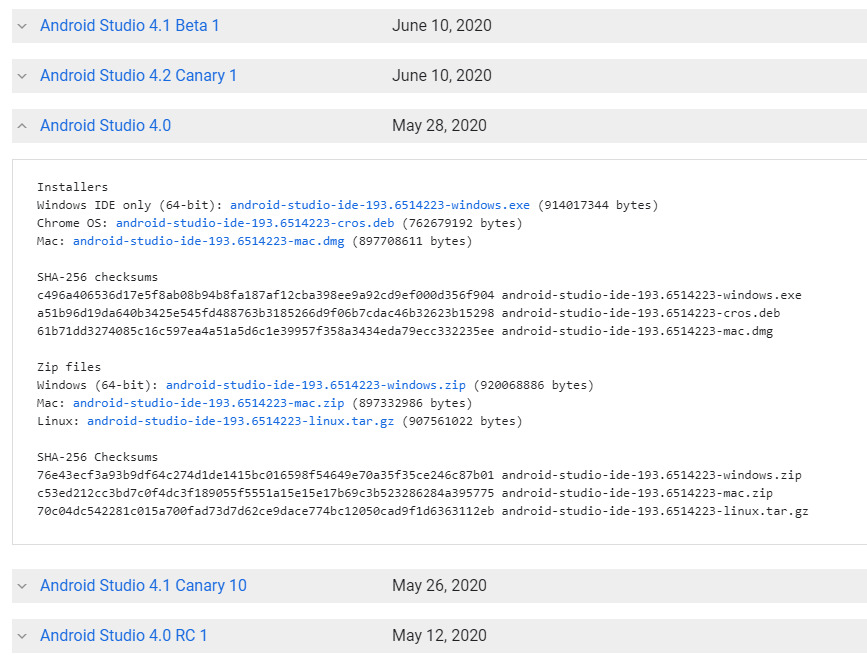
Task: Open the Android Studio 4.1 Canary 10 link
Action: pyautogui.click(x=143, y=585)
